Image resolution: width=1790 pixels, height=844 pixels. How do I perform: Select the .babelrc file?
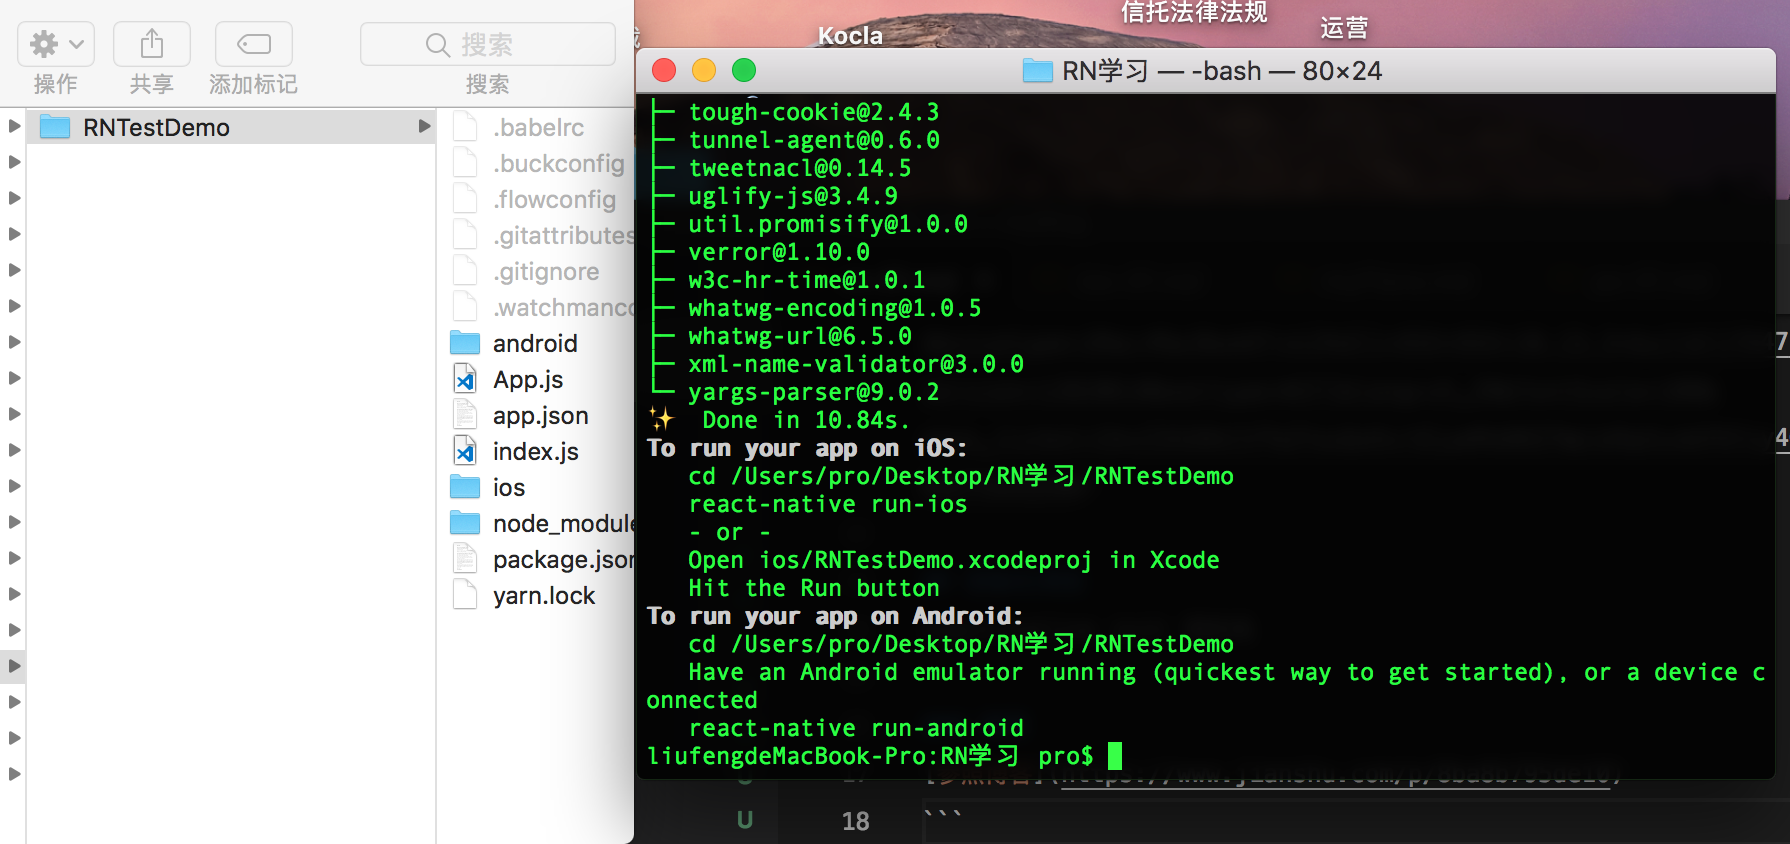click(538, 128)
